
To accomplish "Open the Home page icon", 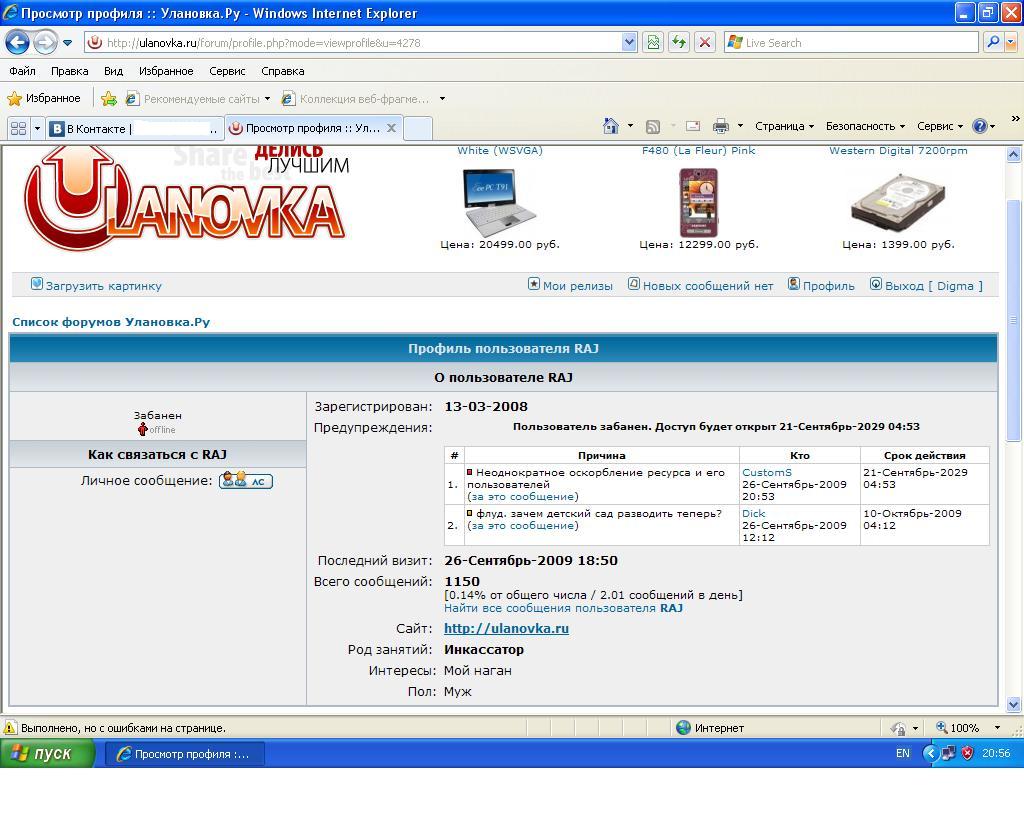I will pyautogui.click(x=611, y=126).
